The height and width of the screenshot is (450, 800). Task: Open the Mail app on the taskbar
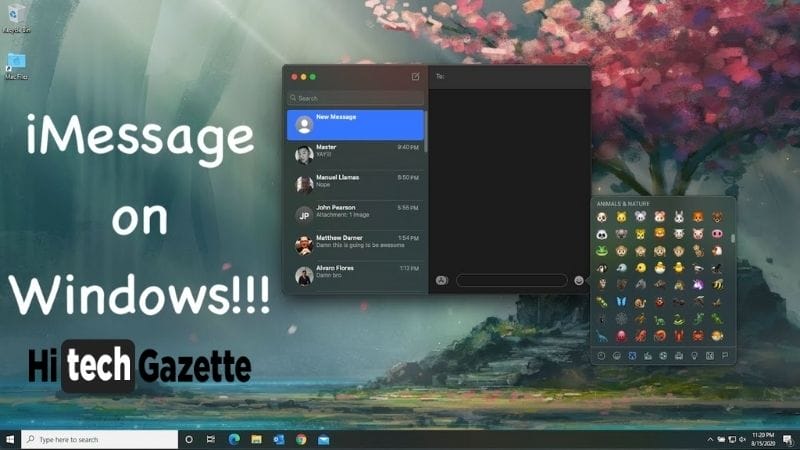[x=323, y=439]
